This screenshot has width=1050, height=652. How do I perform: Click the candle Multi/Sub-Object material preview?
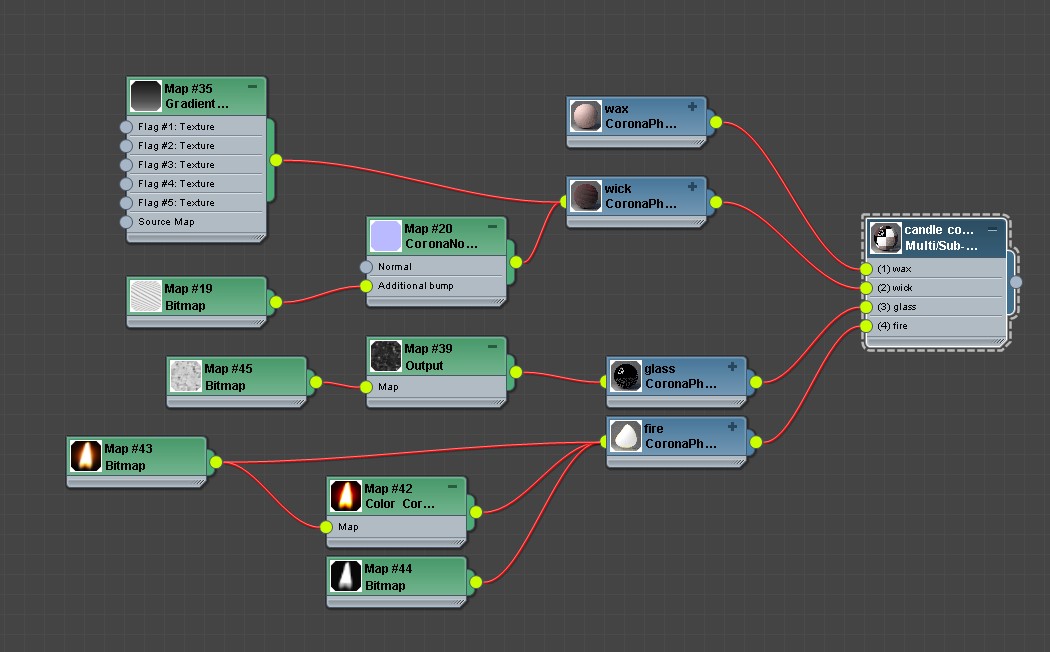[885, 238]
